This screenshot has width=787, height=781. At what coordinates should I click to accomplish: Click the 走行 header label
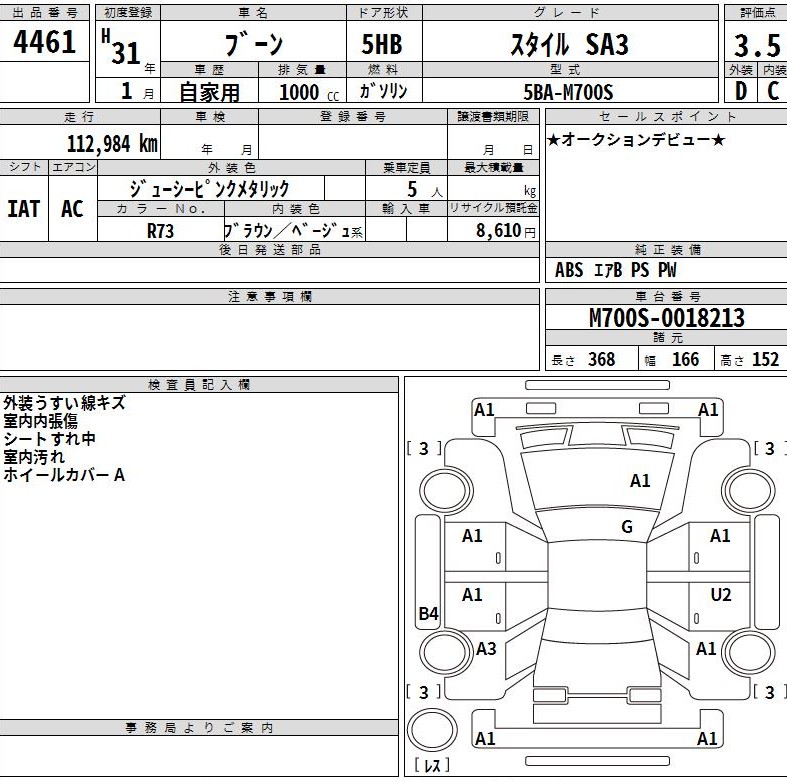tap(79, 117)
